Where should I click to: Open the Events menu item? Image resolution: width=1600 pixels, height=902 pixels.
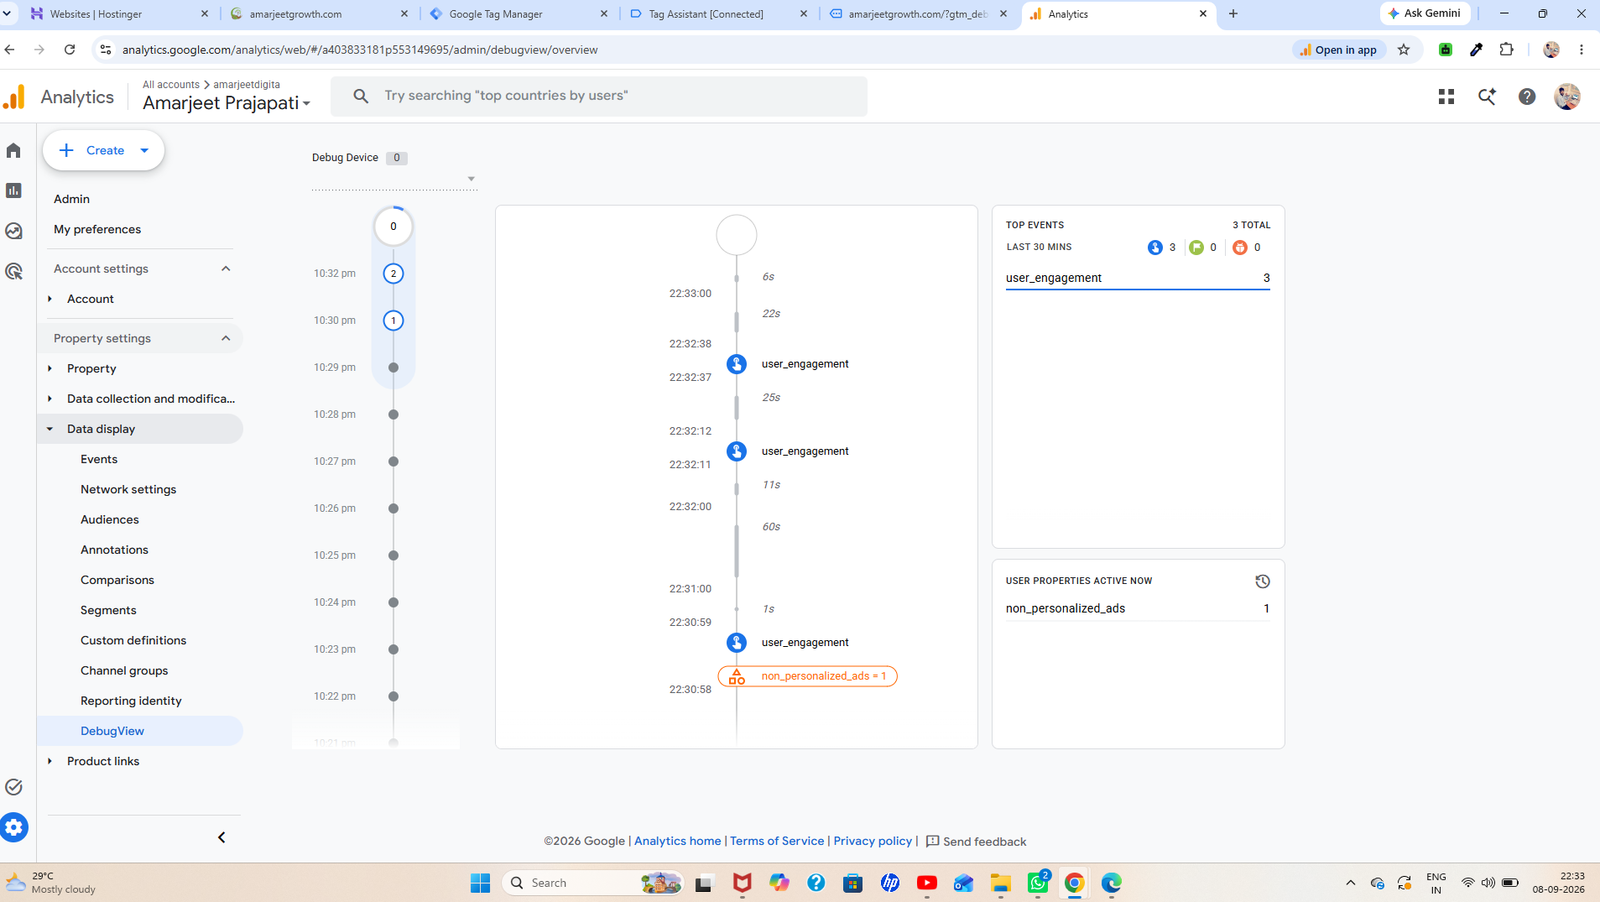(99, 459)
